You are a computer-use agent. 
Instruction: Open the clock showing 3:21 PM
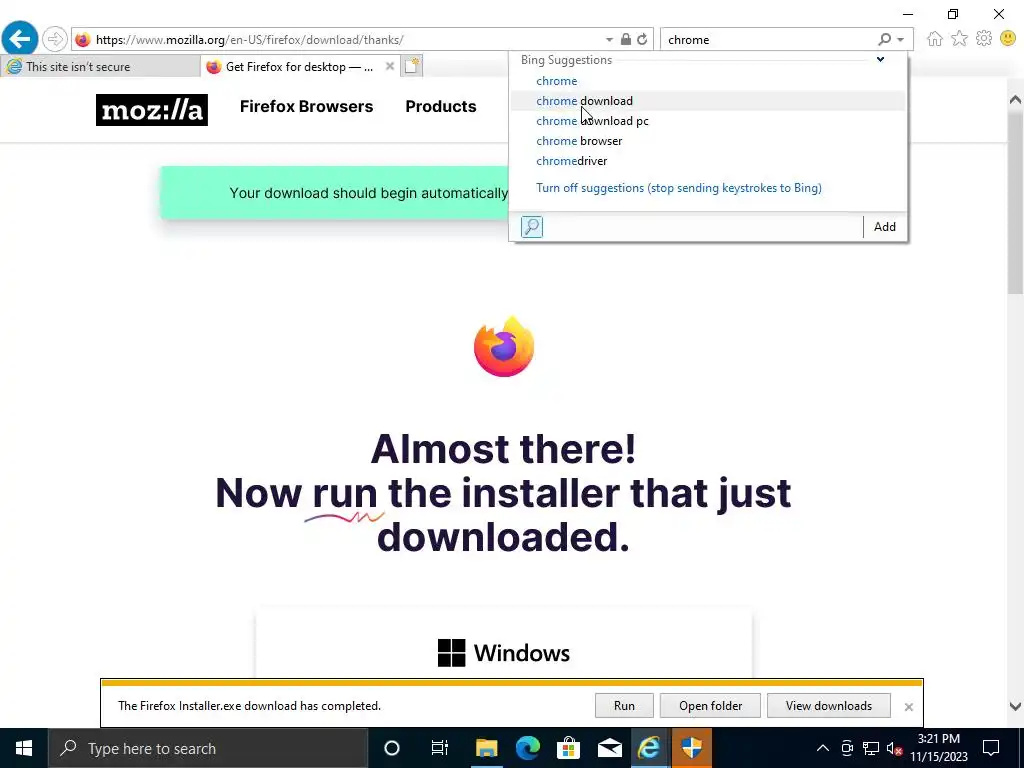pyautogui.click(x=938, y=748)
